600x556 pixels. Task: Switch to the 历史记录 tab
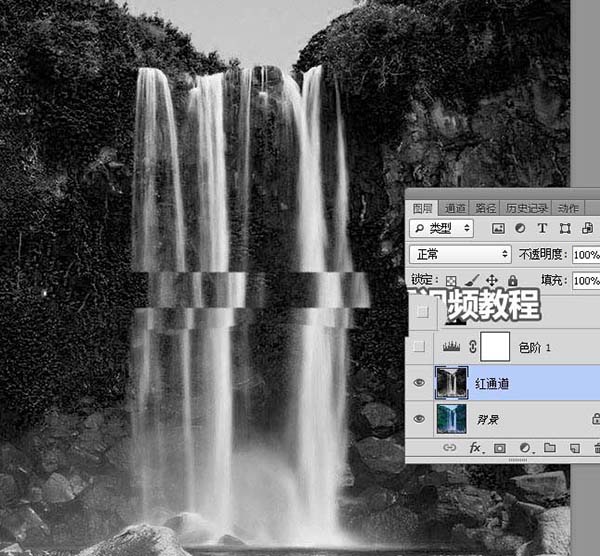(x=526, y=208)
